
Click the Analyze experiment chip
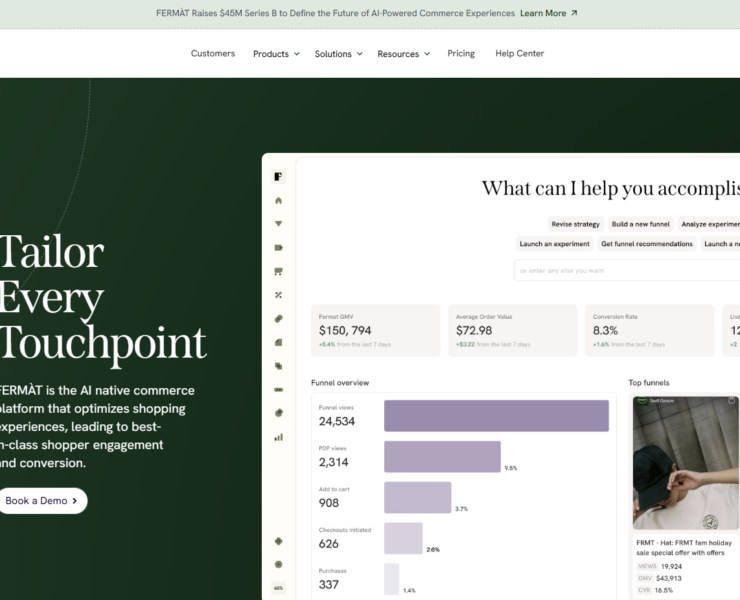(709, 224)
